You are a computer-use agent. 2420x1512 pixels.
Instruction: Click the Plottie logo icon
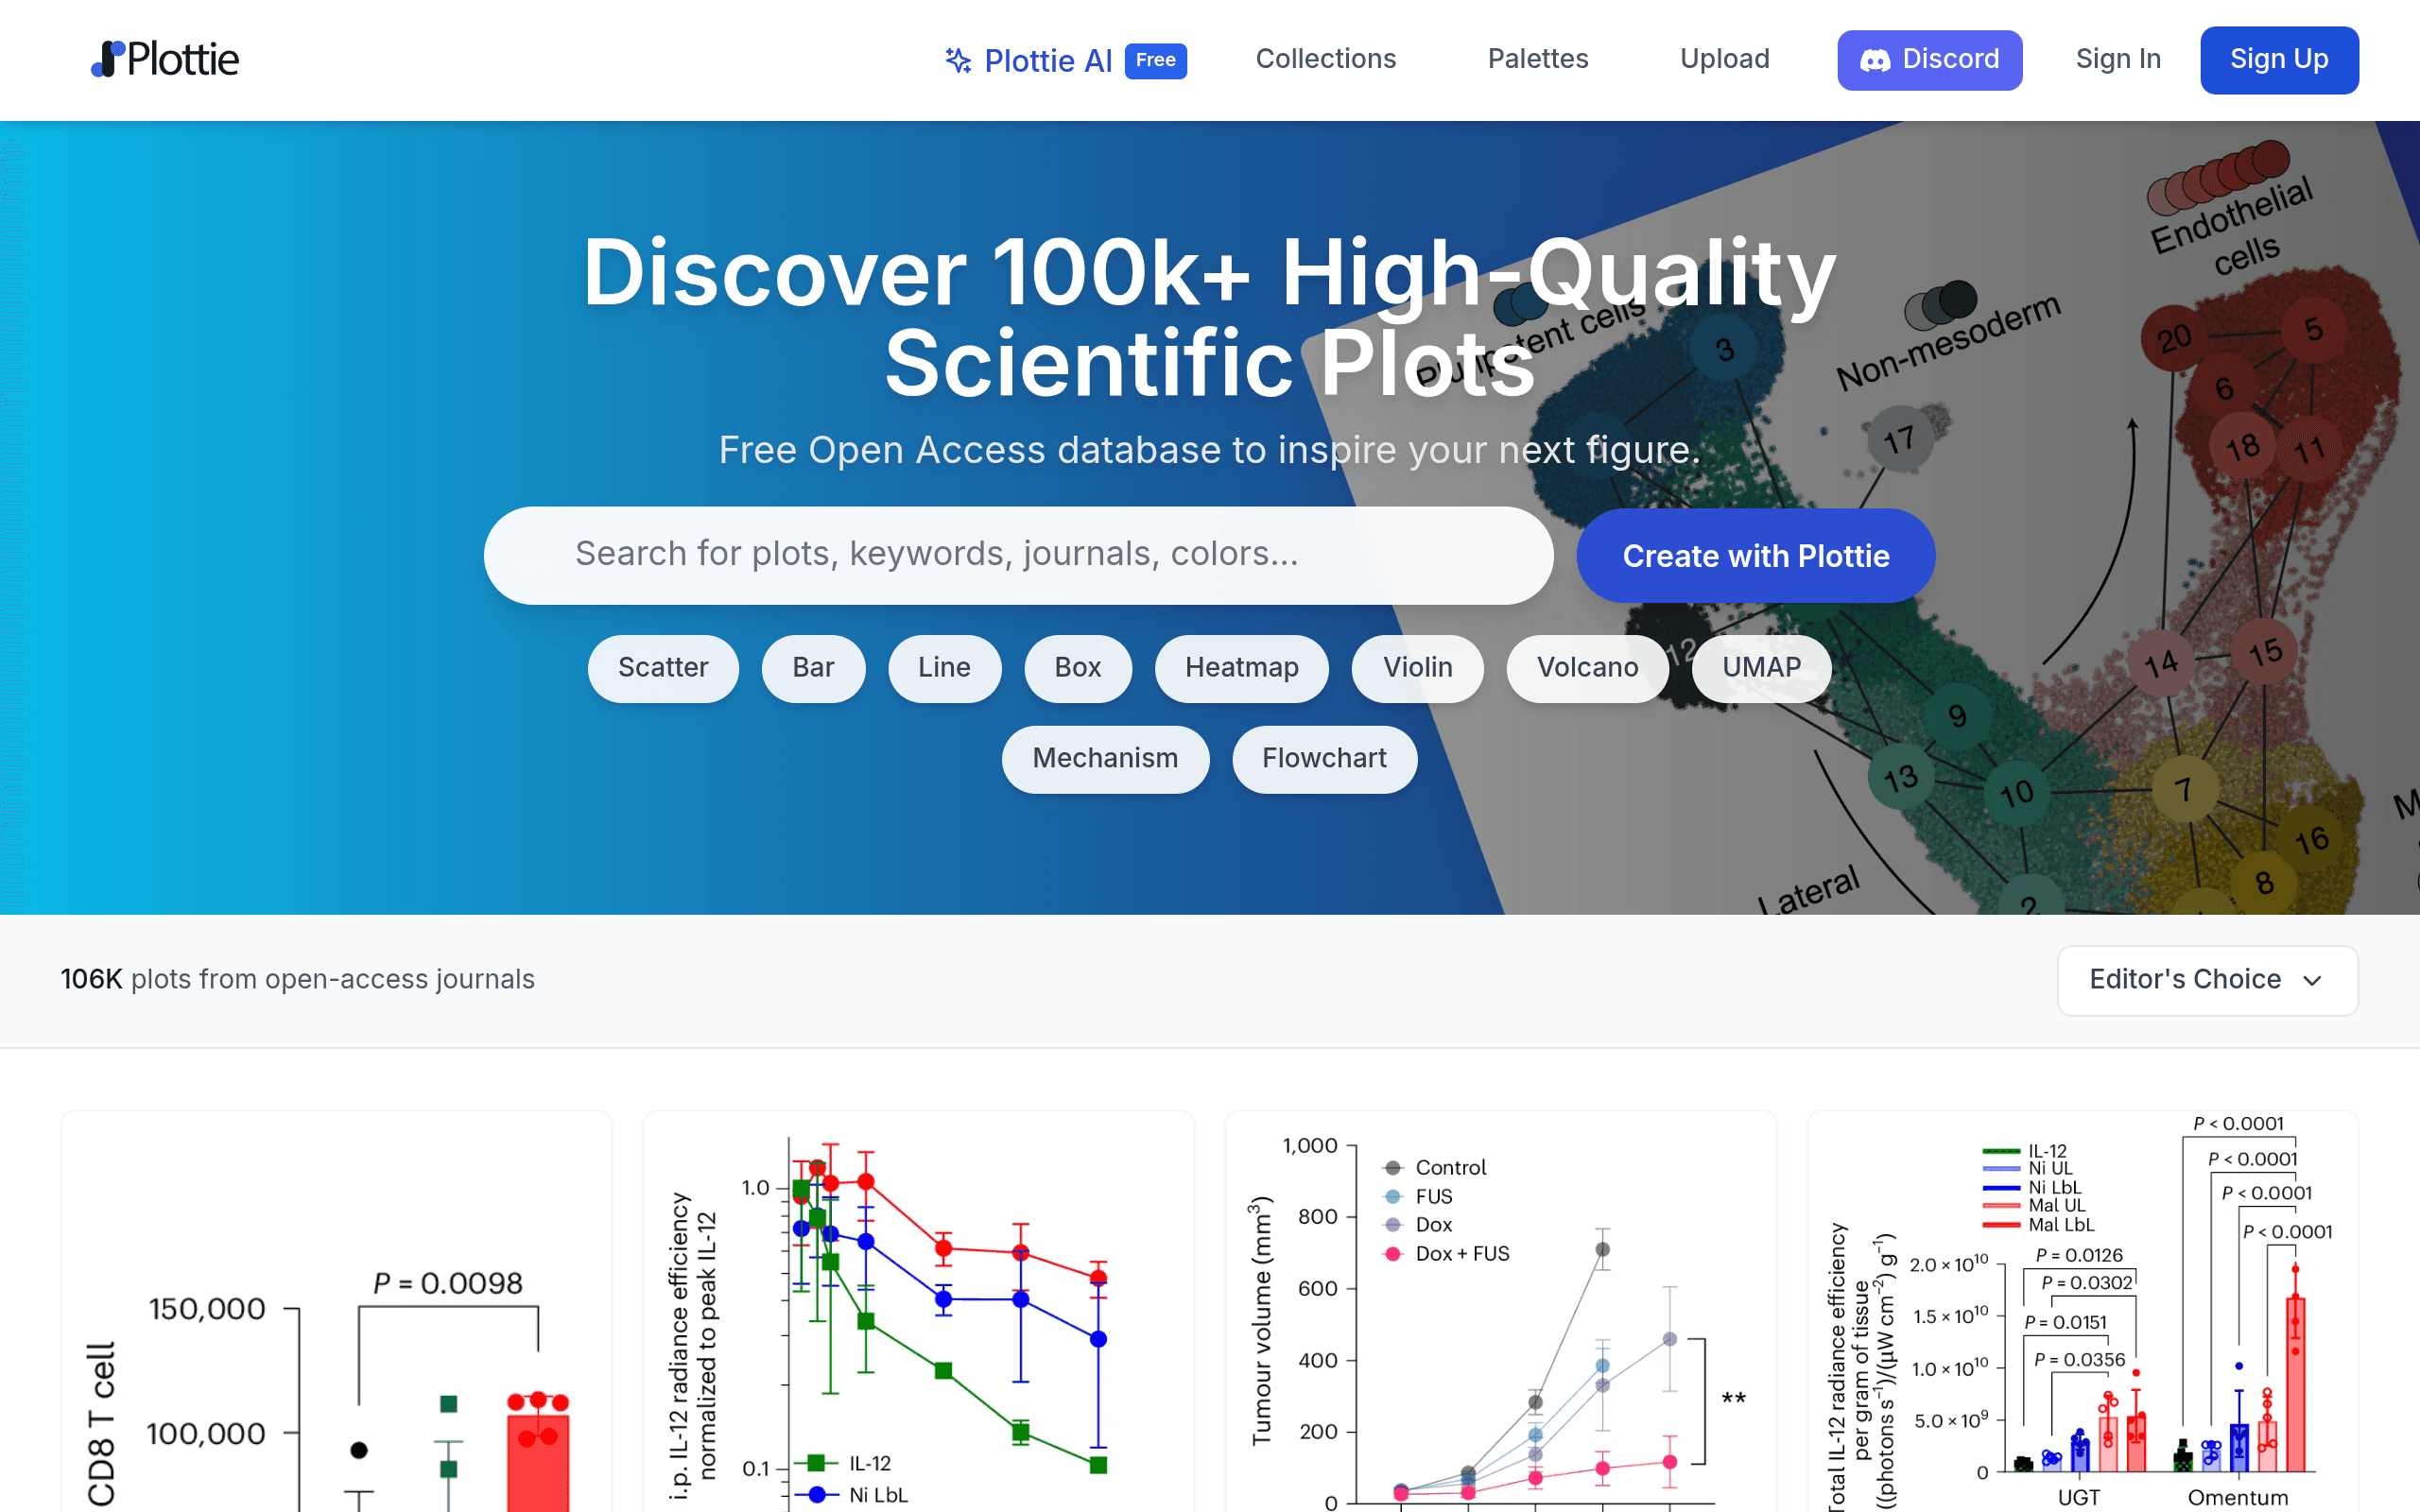(x=107, y=59)
